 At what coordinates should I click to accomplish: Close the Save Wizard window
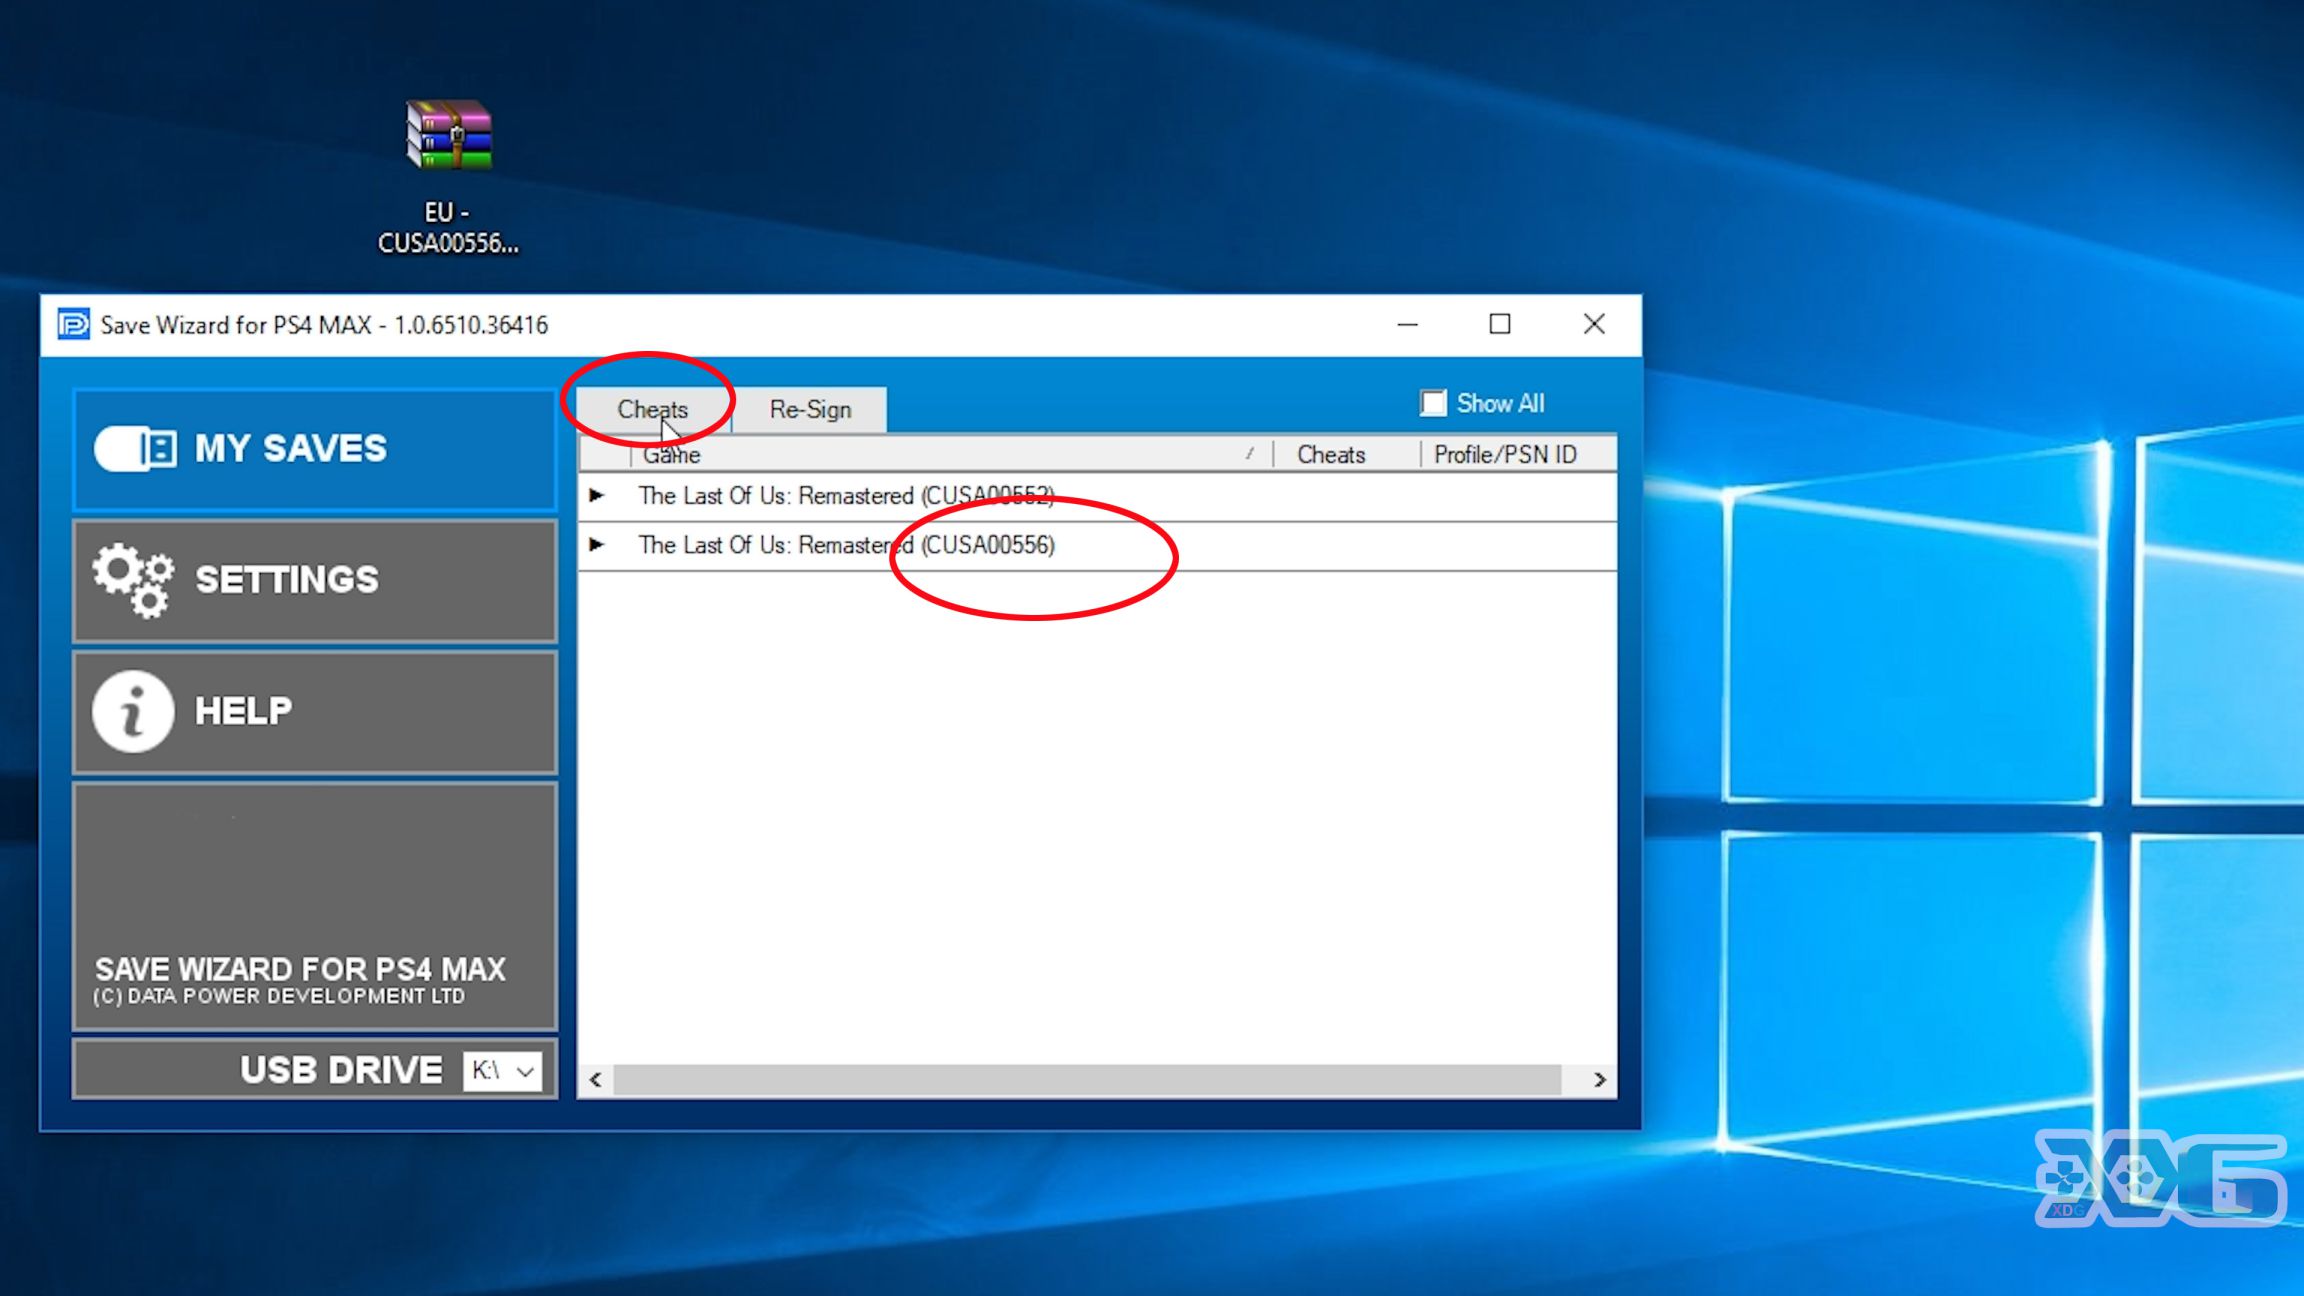[1594, 324]
